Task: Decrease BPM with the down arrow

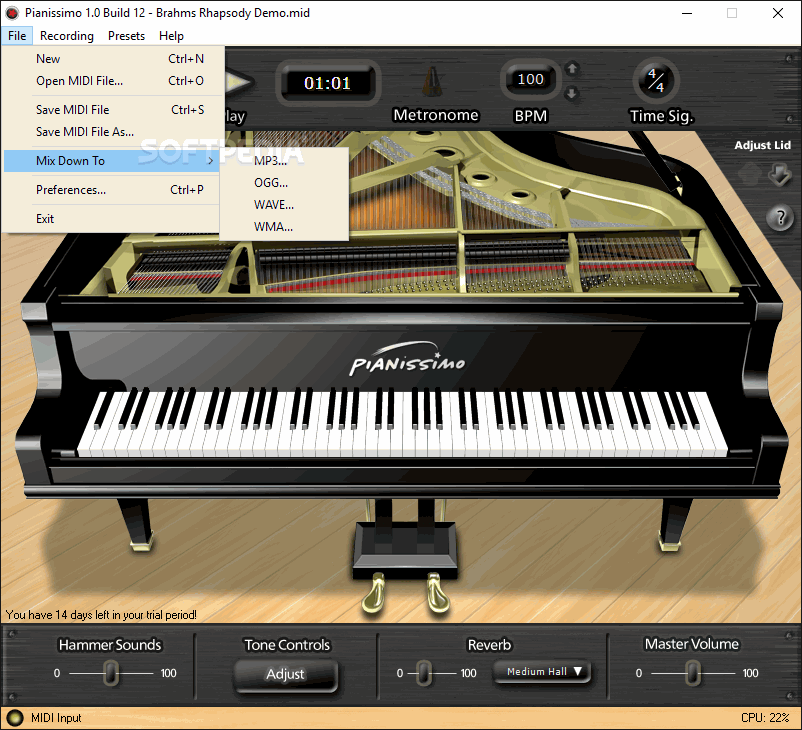Action: (572, 93)
